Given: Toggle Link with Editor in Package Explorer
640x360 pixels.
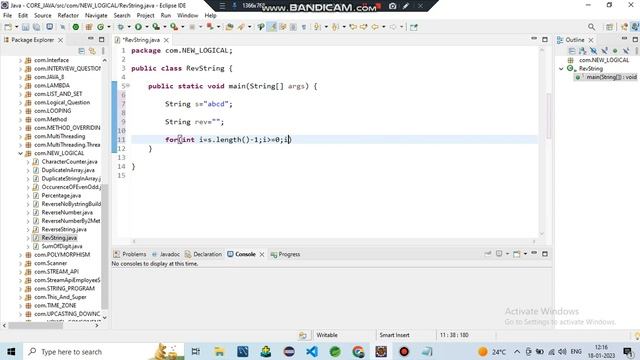Looking at the screenshot, I should [x=92, y=51].
